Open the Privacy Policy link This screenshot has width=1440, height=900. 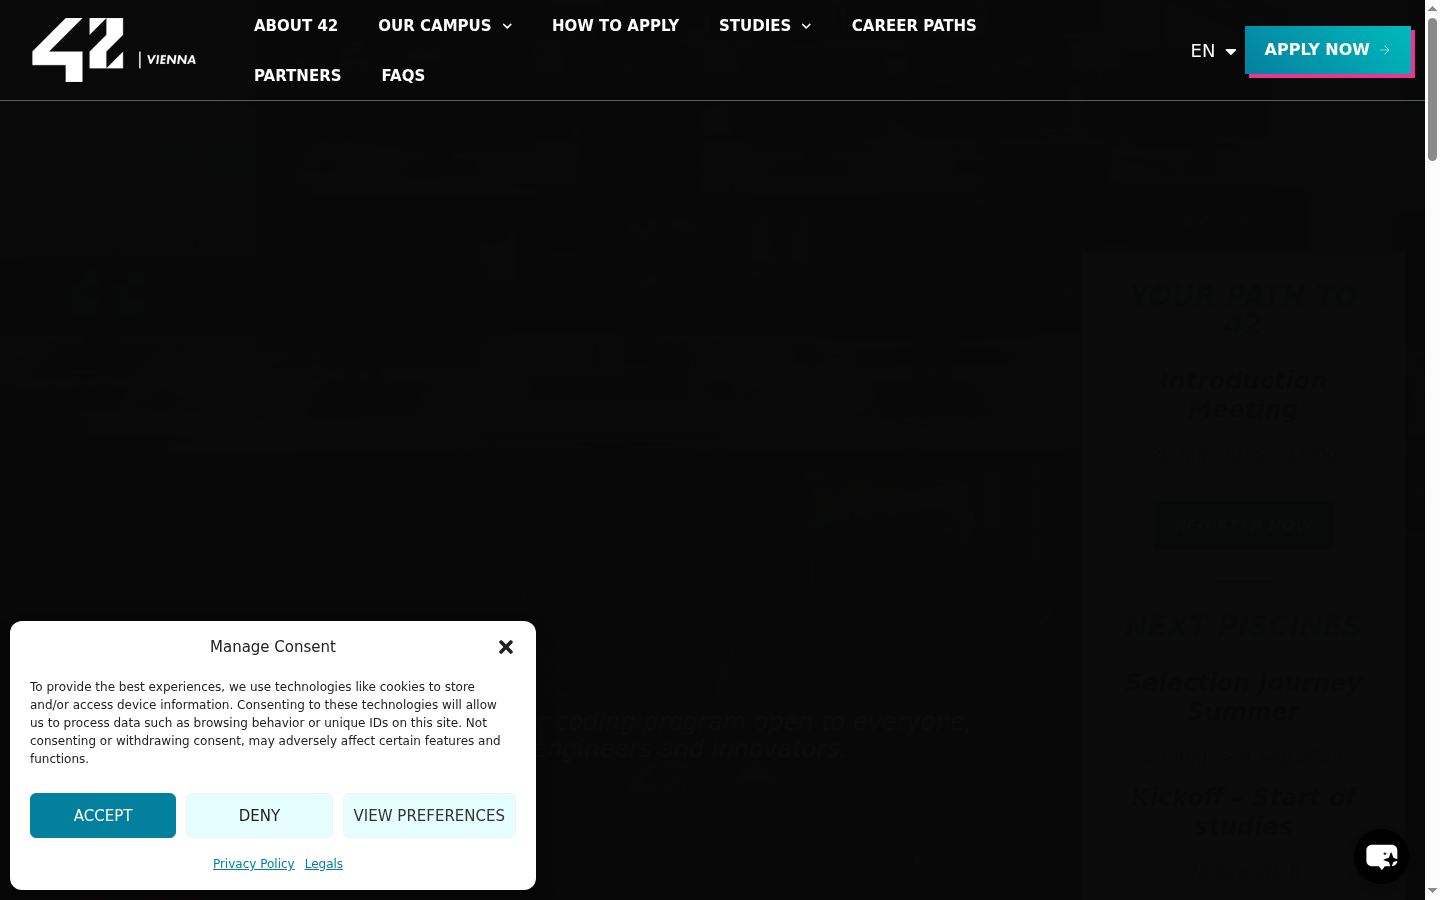(254, 864)
